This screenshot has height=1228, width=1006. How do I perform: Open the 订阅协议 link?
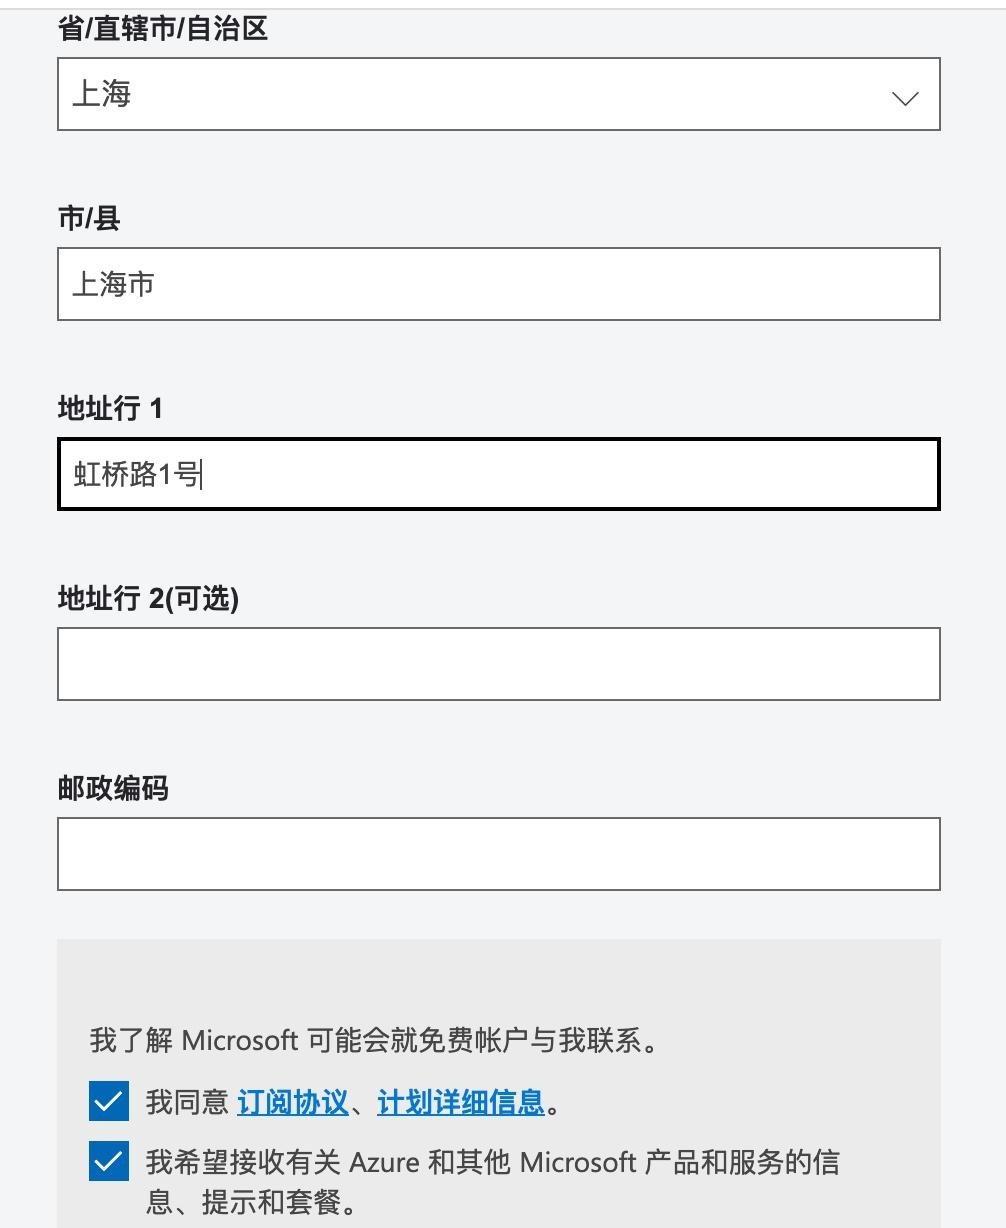coord(292,1102)
